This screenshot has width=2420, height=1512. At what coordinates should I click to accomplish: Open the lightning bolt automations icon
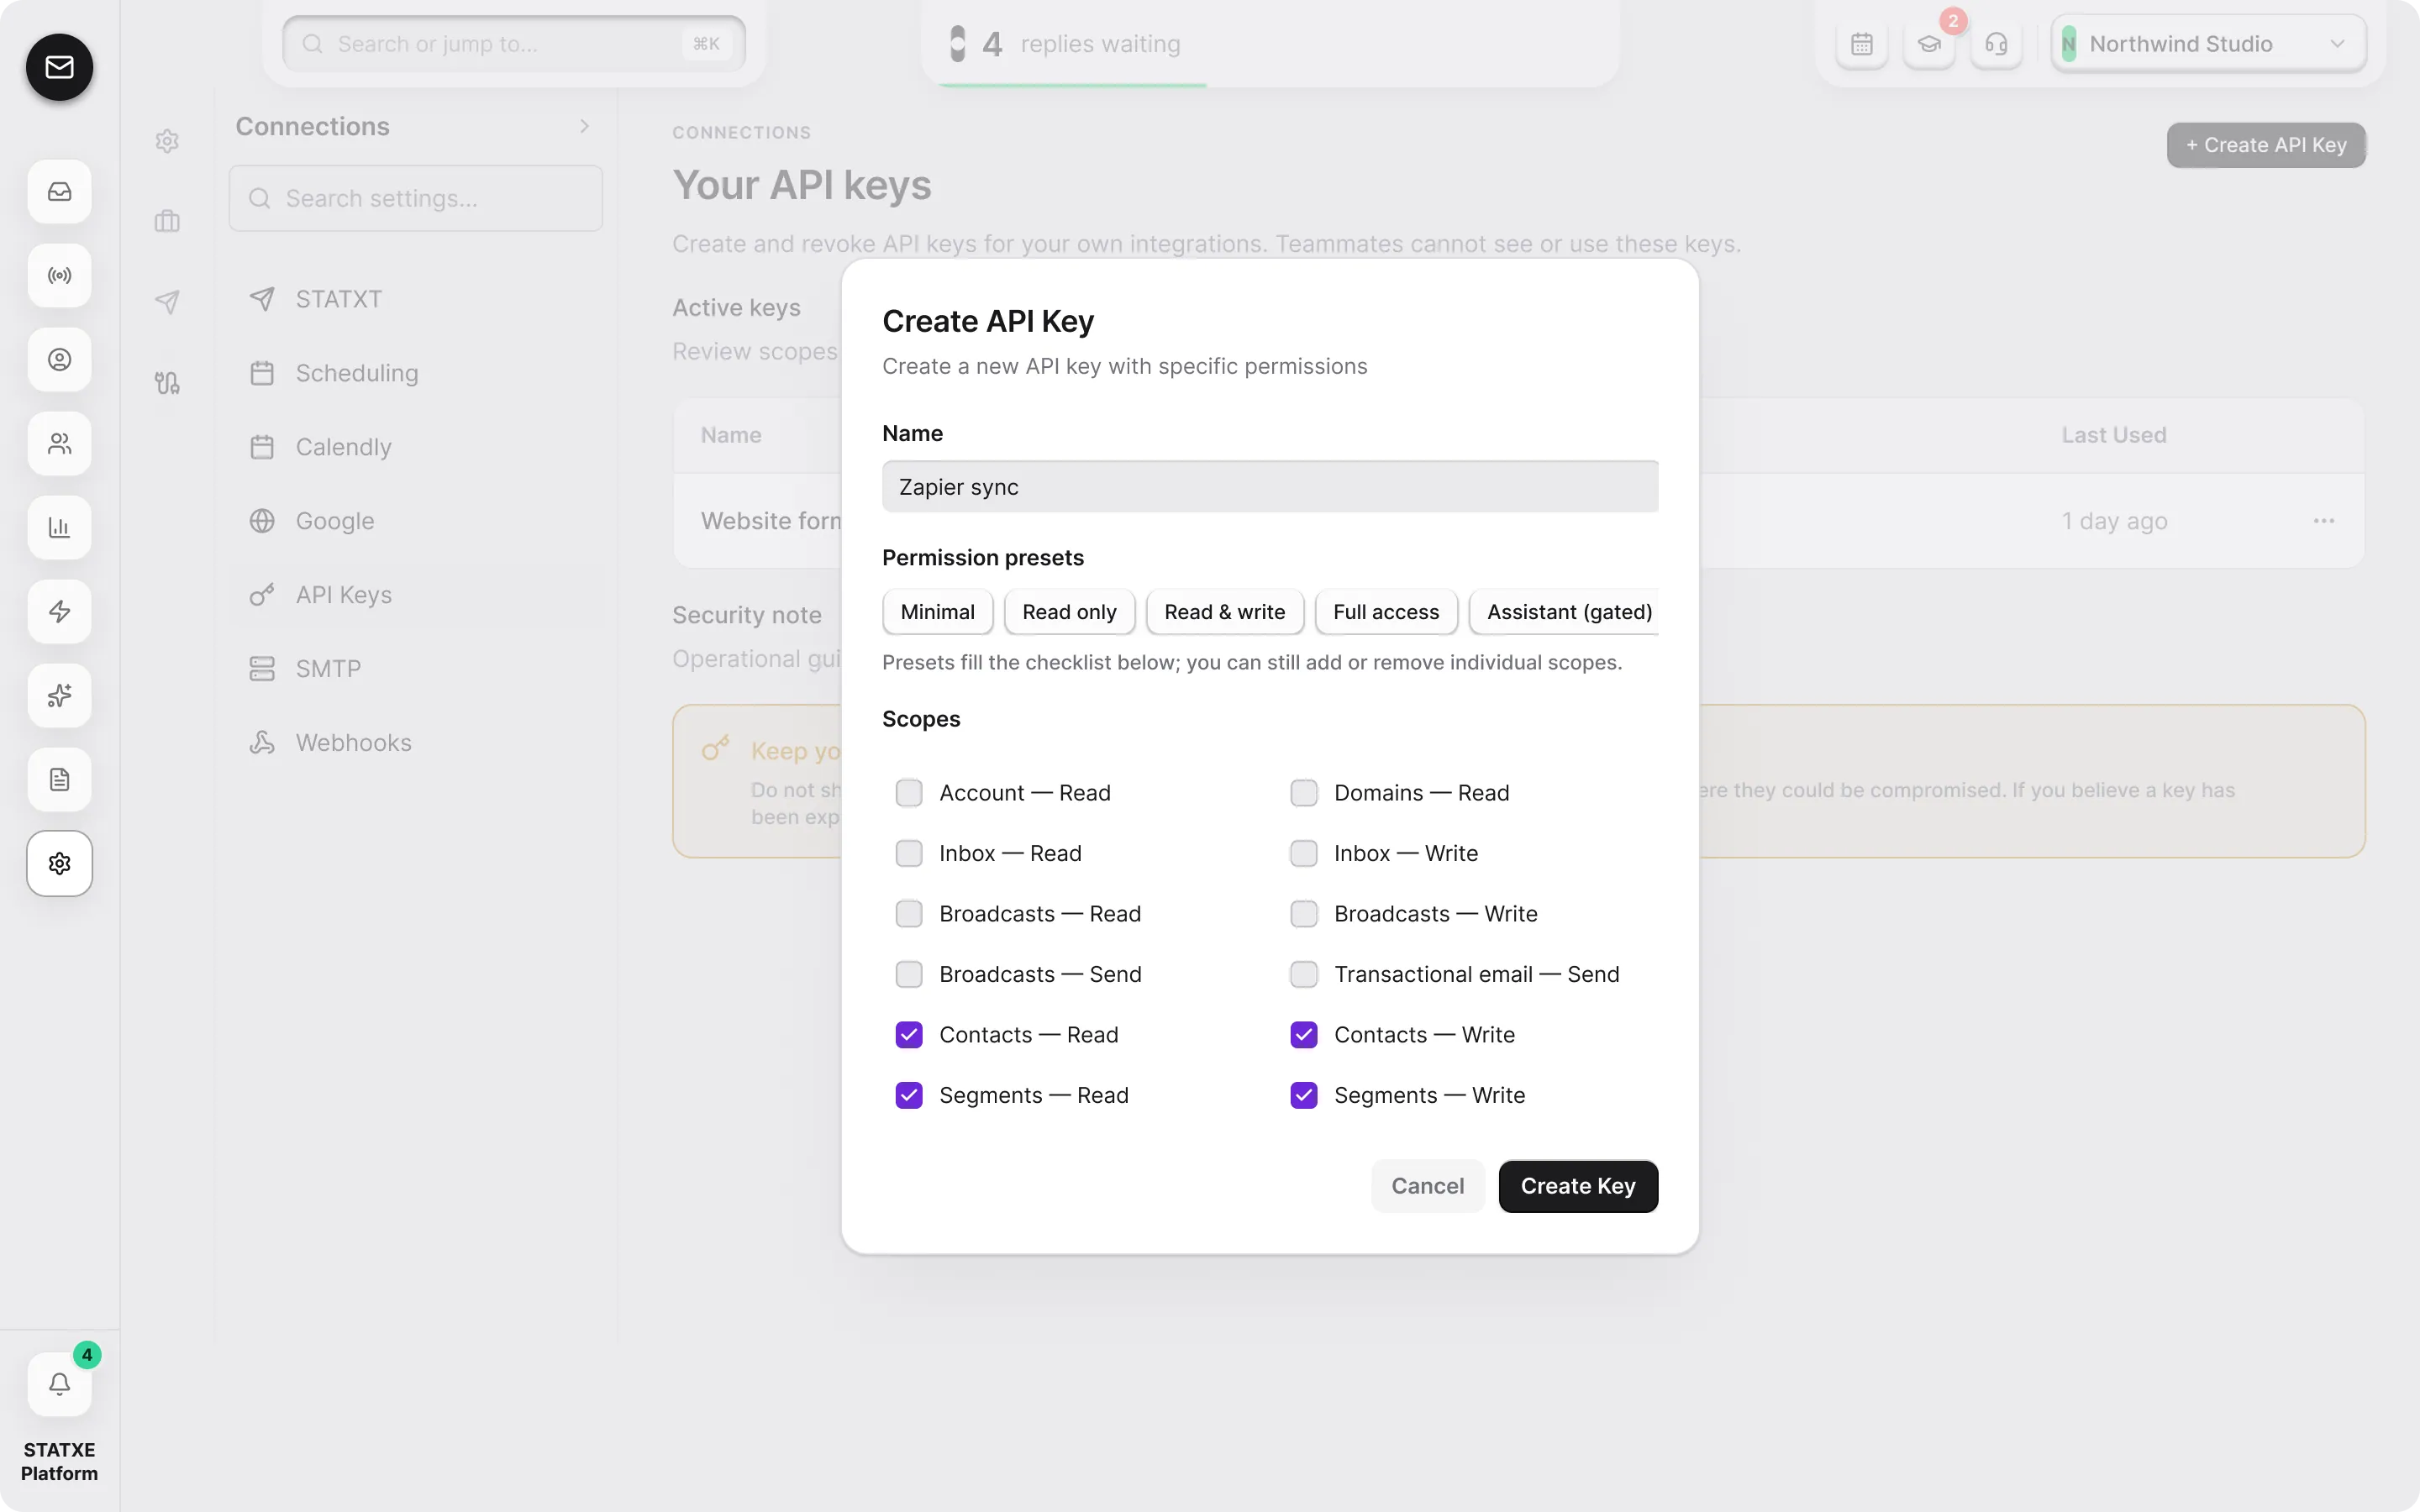59,611
